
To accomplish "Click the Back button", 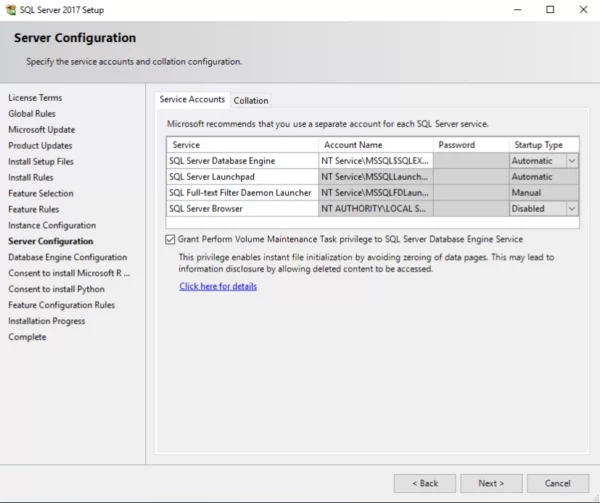I will [x=424, y=483].
